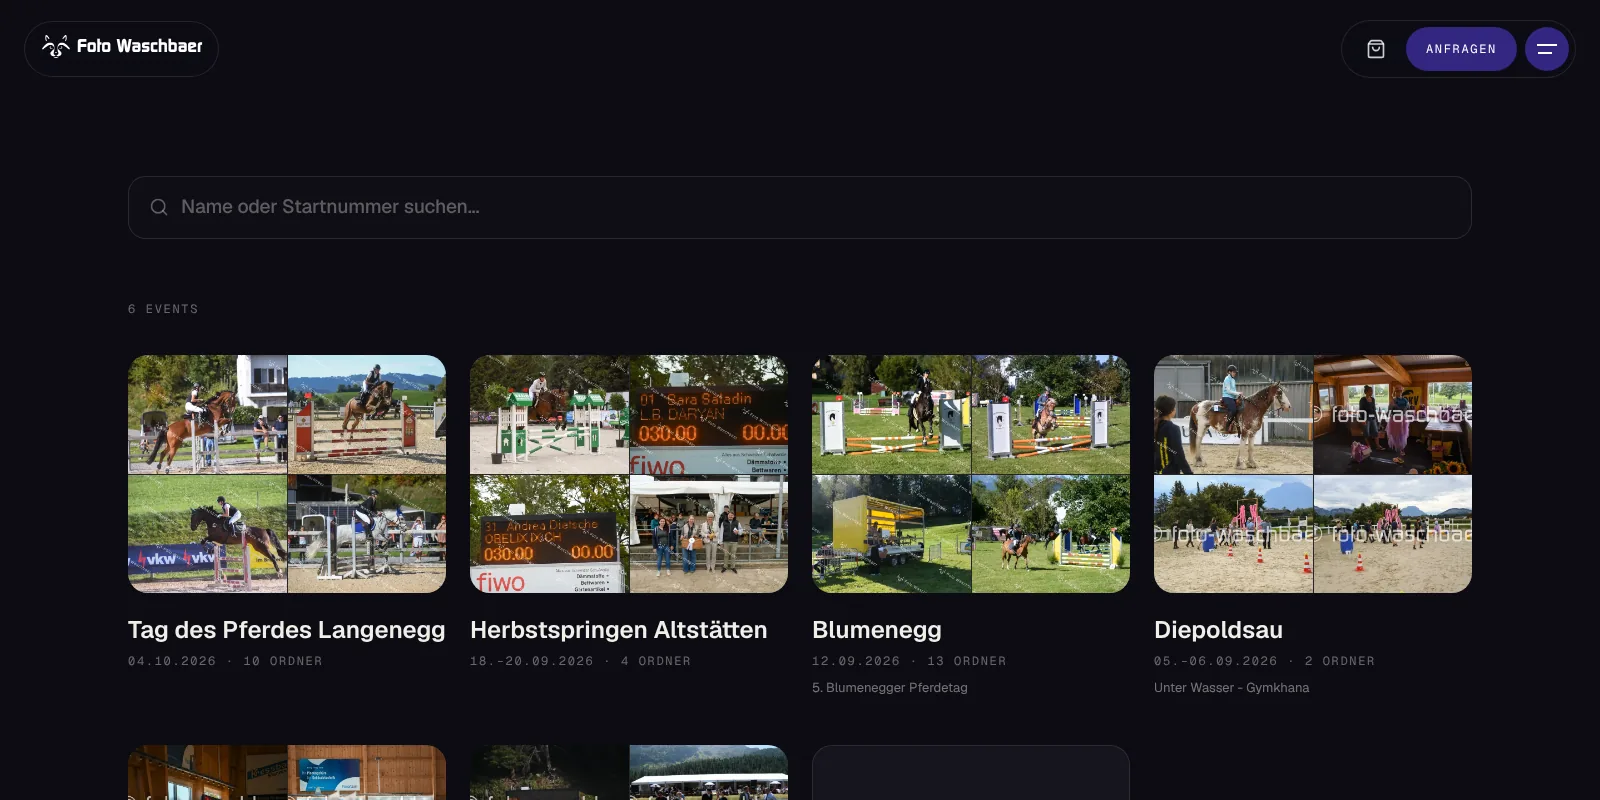
Task: Open the Herbstspringen Altstätten title
Action: click(x=619, y=630)
